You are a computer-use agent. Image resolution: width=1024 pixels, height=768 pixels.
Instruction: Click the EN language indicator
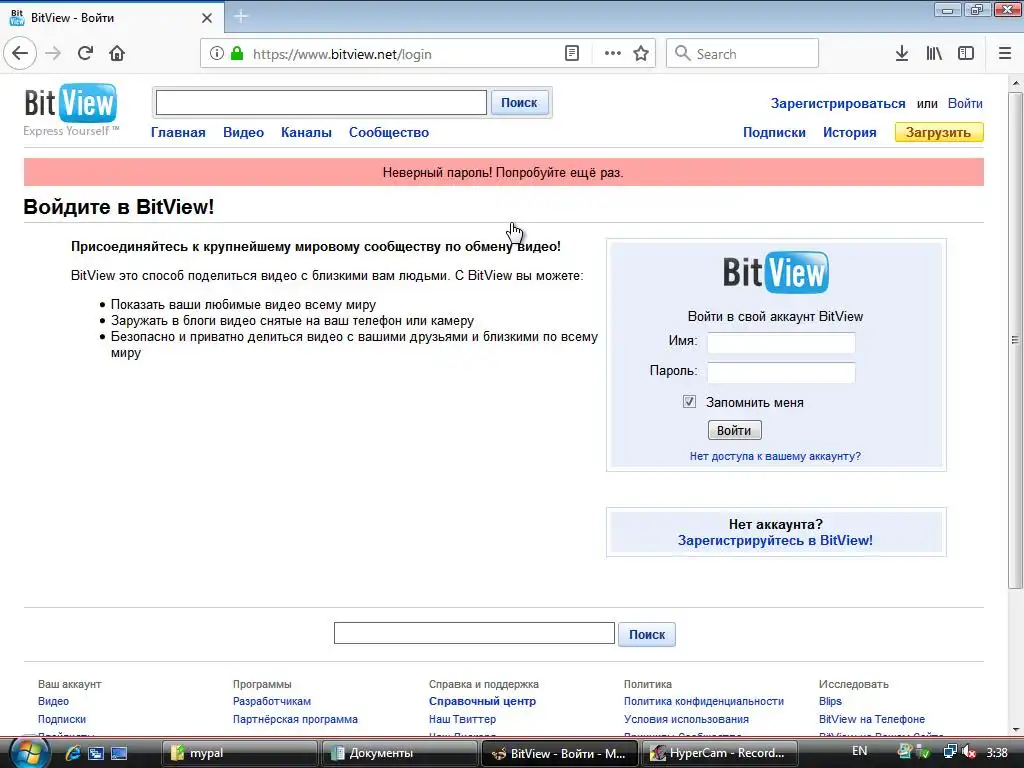860,751
